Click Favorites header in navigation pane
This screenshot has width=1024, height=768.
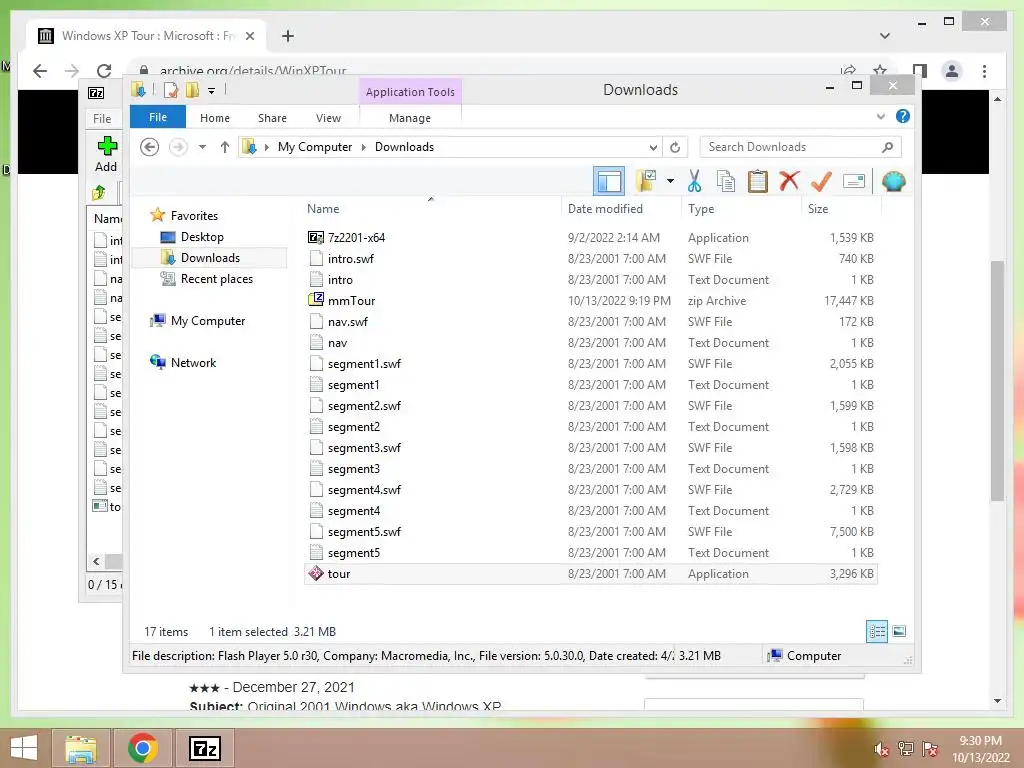[194, 216]
